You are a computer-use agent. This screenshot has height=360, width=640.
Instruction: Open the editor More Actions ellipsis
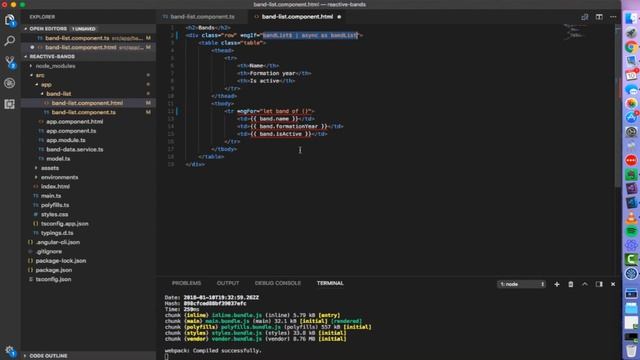pyautogui.click(x=613, y=17)
